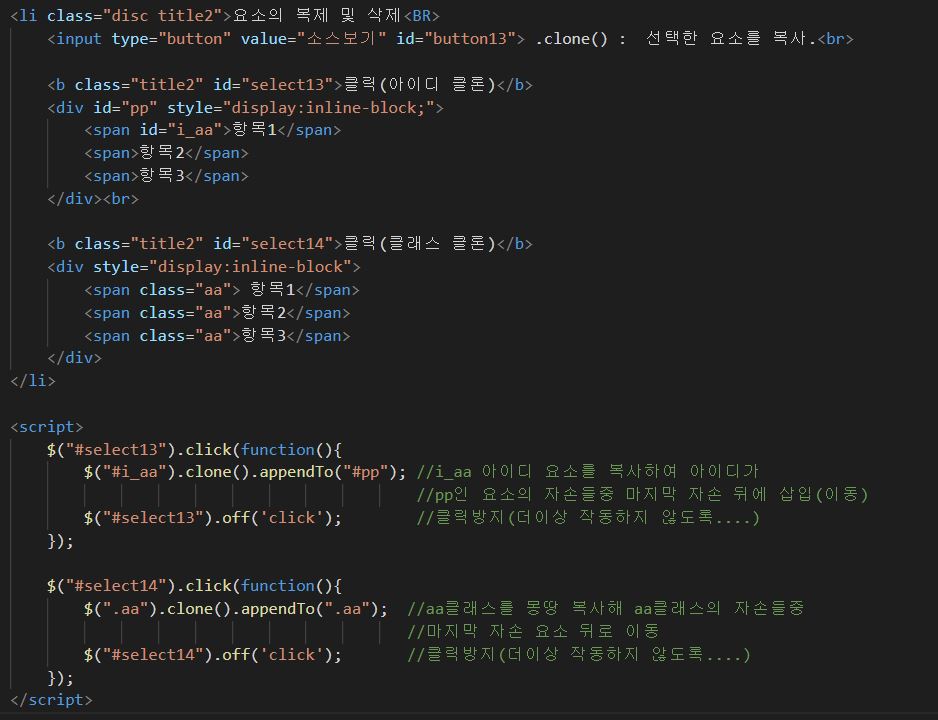This screenshot has height=720, width=938.
Task: Click the closing </div><br> line
Action: [93, 199]
